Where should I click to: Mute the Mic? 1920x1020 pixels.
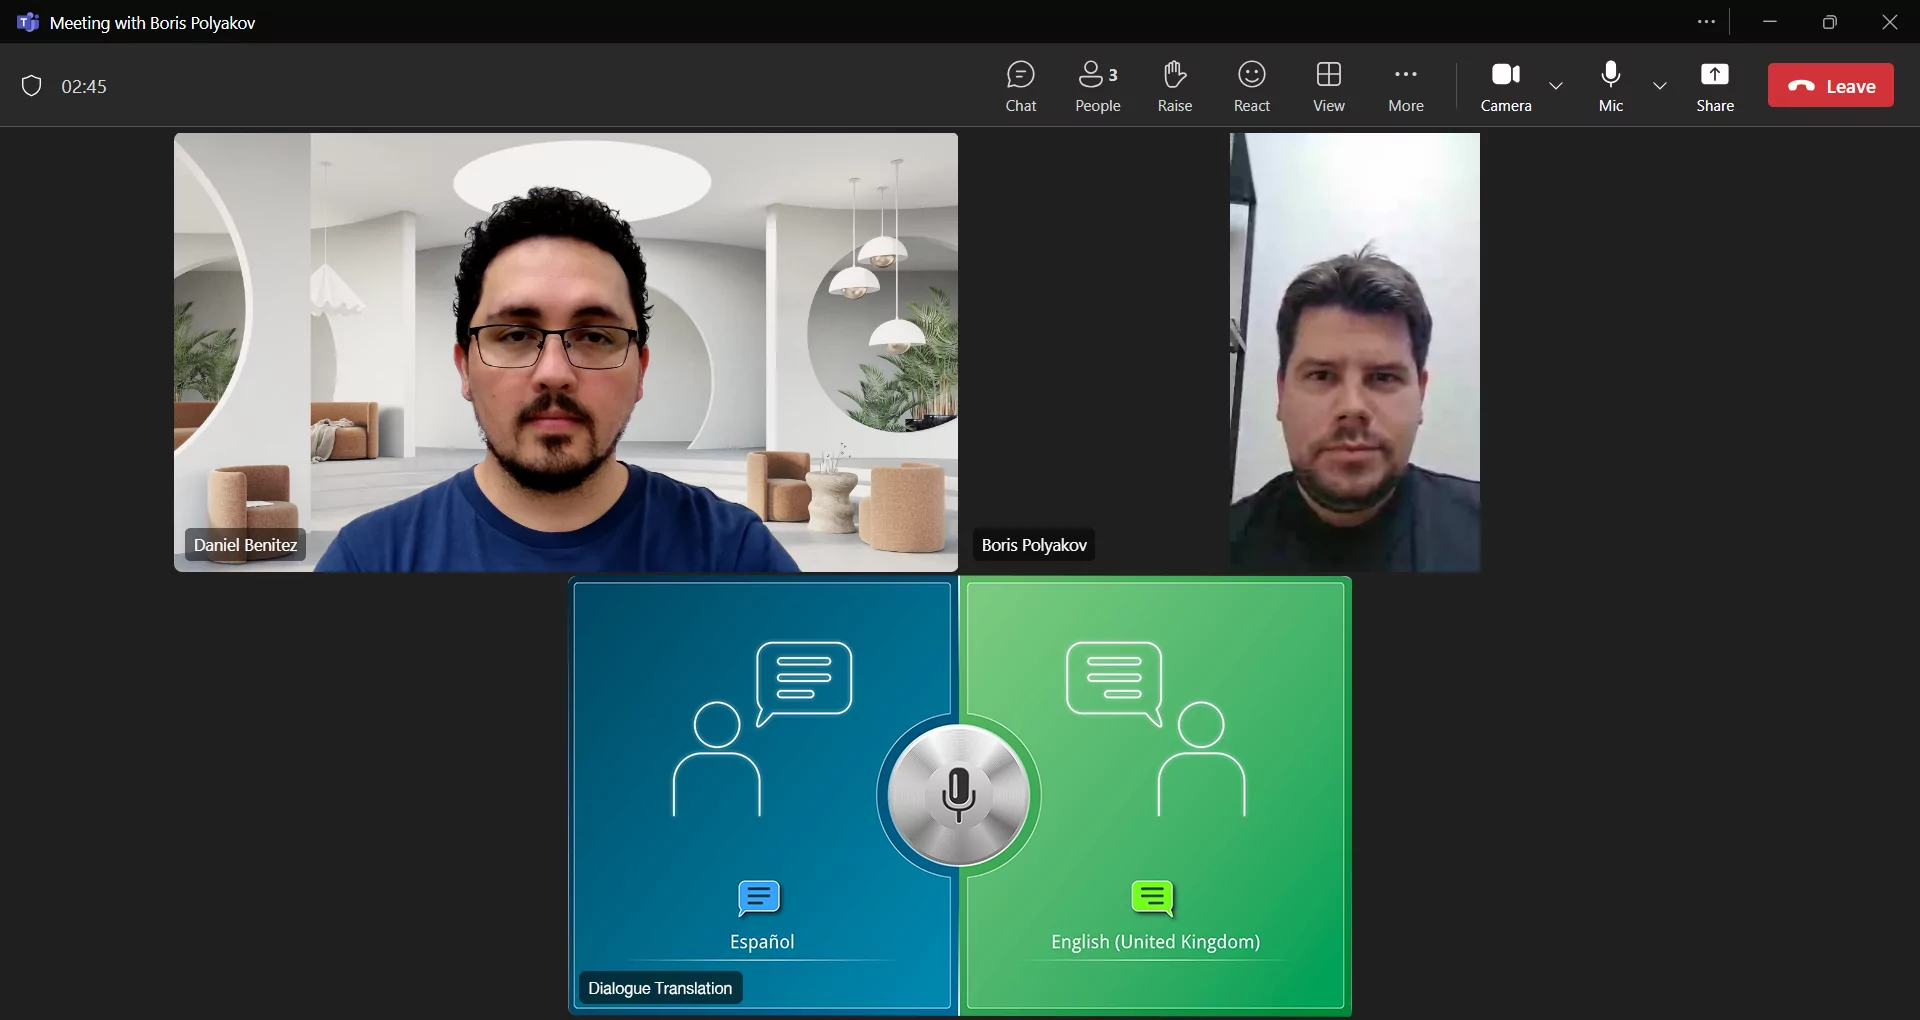coord(1610,86)
